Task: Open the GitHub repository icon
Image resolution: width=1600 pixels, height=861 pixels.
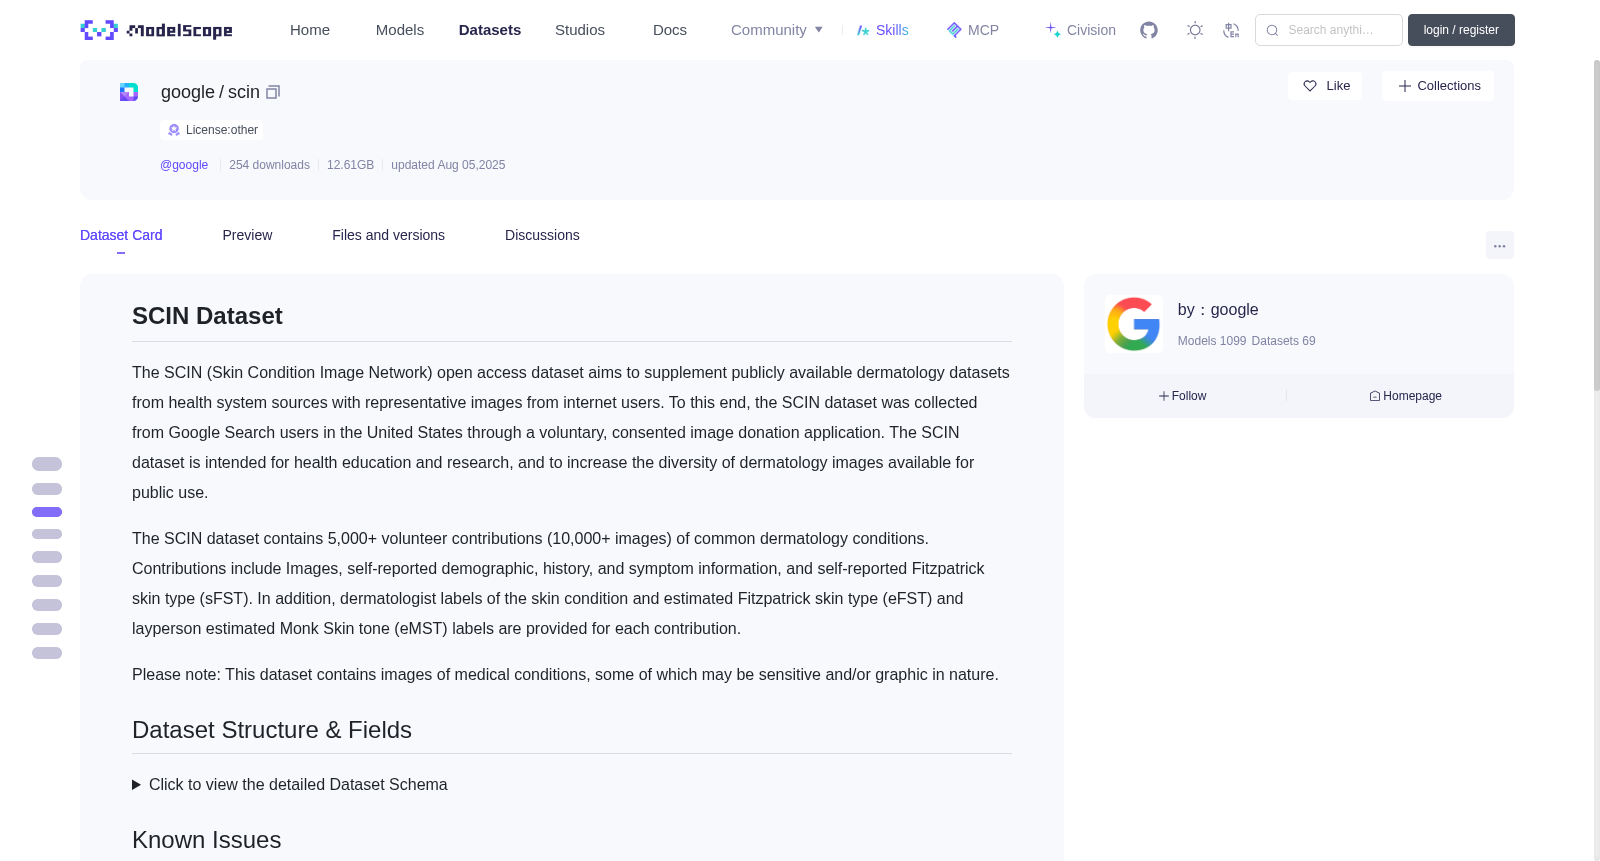Action: point(1149,30)
